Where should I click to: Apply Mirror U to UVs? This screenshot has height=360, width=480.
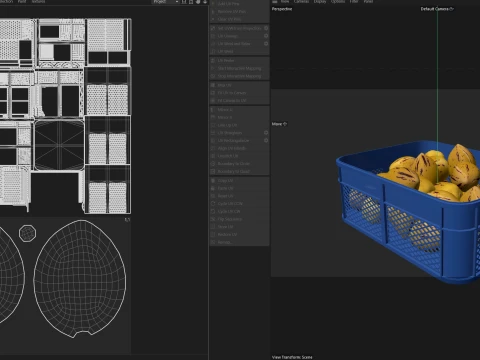point(239,110)
